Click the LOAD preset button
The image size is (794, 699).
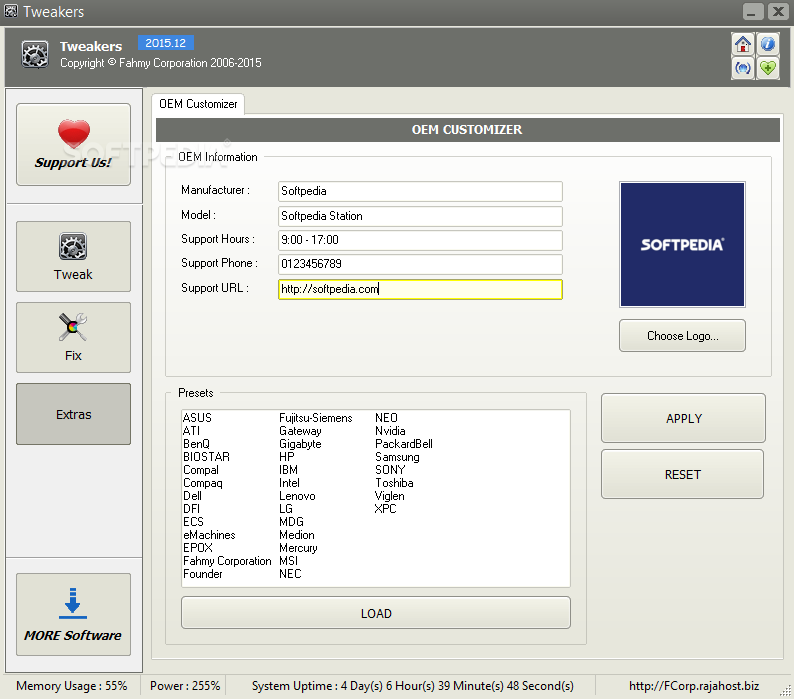[376, 613]
